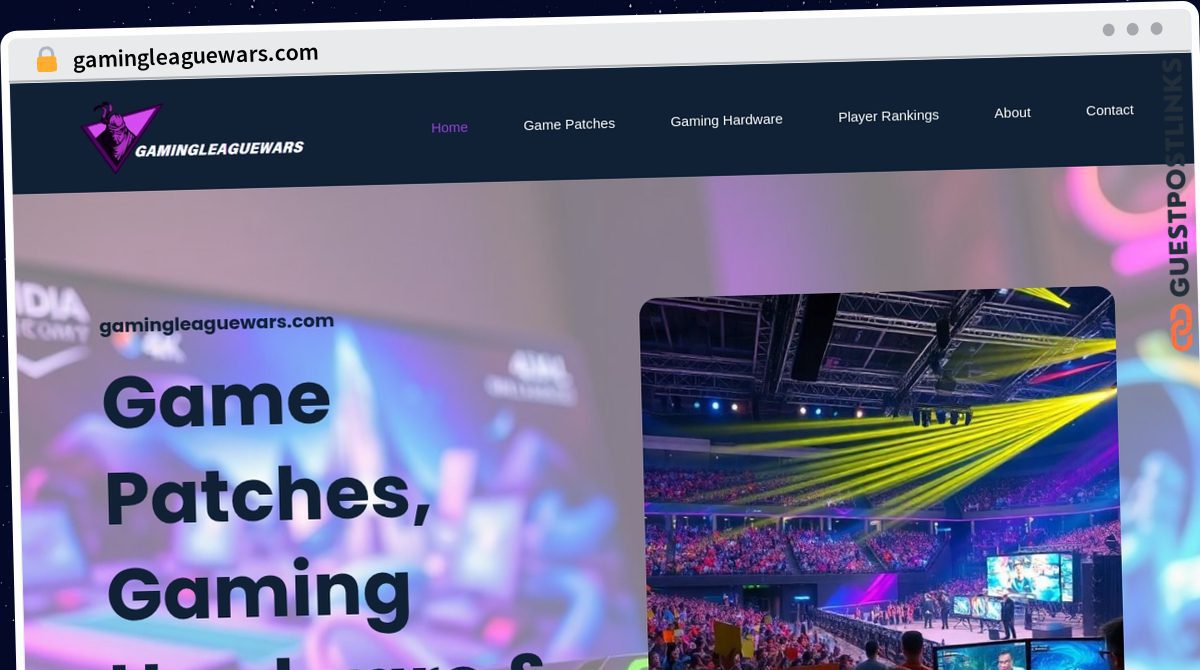This screenshot has width=1200, height=670.
Task: Click the orange padlock security icon
Action: tap(46, 60)
